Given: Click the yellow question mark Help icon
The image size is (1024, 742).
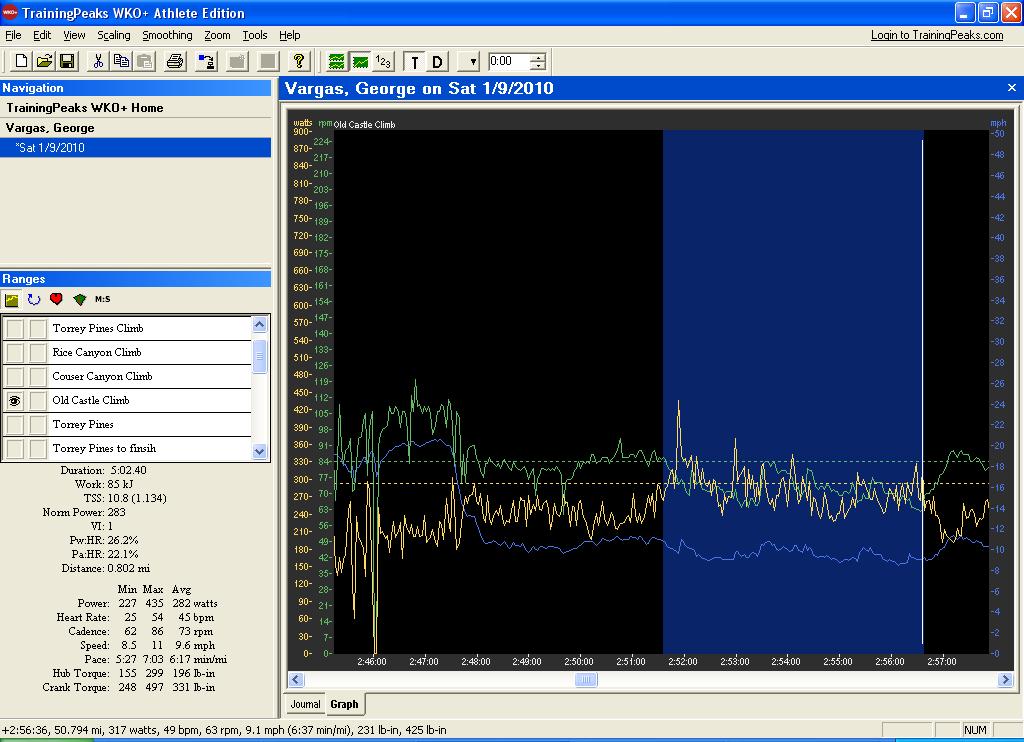Looking at the screenshot, I should pos(298,61).
